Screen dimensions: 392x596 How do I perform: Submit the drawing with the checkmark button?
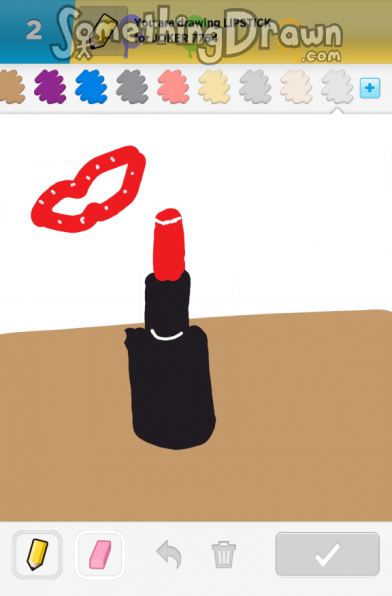327,555
